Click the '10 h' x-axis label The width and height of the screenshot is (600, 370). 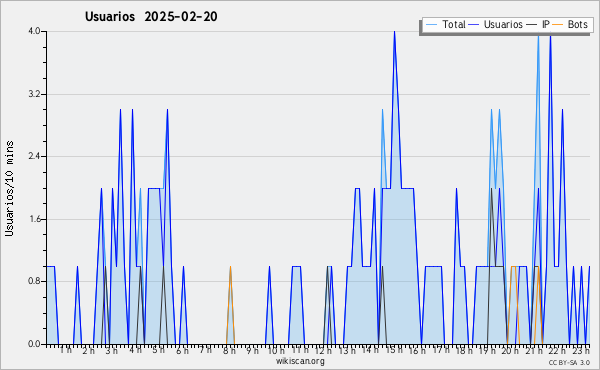[276, 351]
